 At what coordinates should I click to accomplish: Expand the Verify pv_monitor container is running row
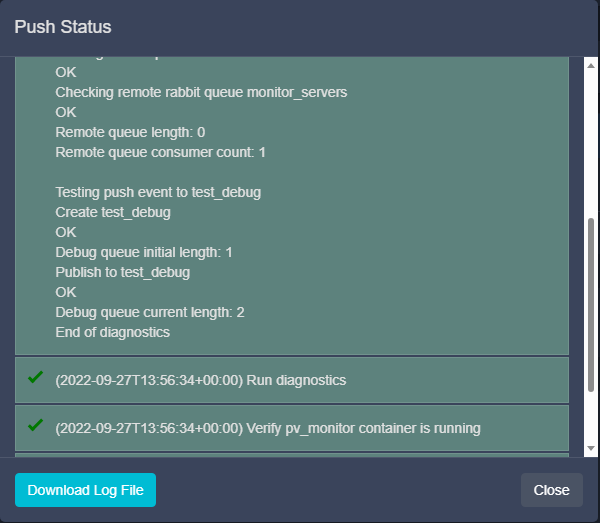click(x=267, y=428)
